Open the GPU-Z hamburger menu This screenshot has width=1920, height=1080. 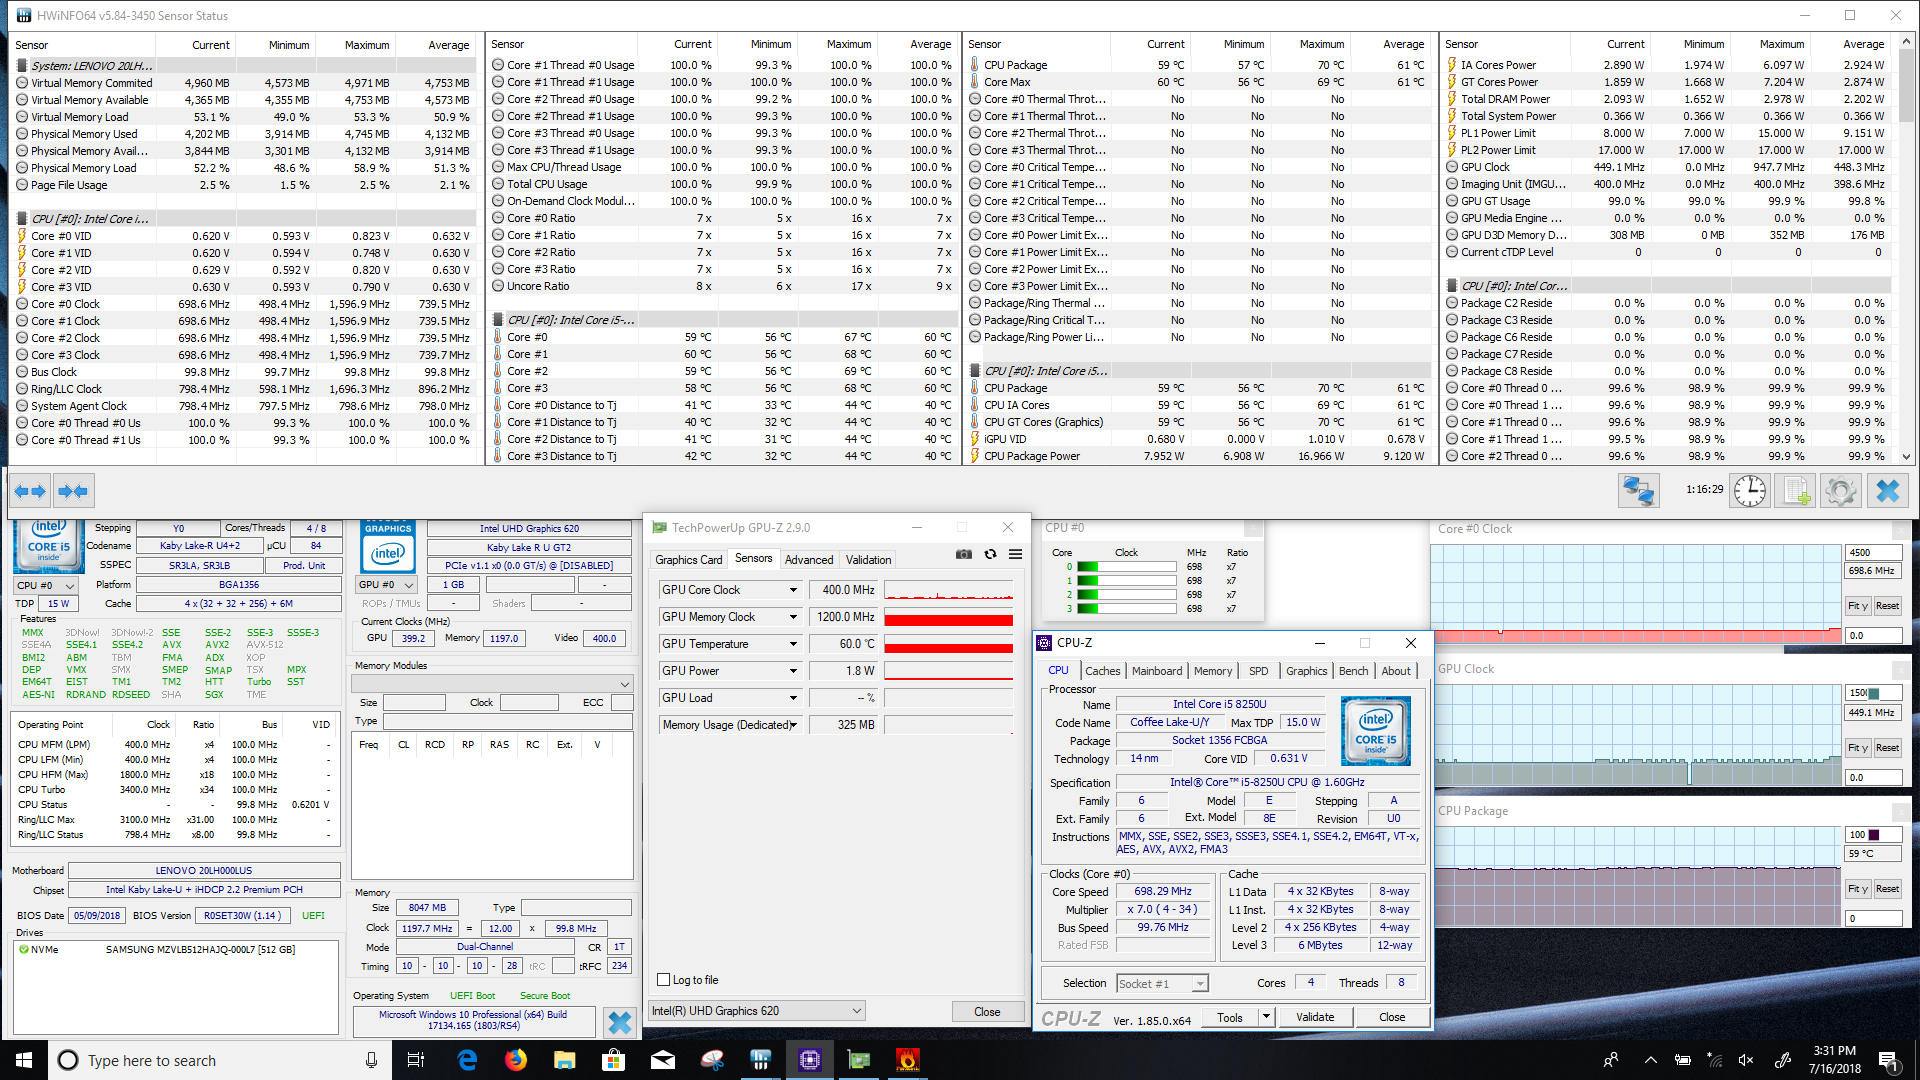tap(1015, 554)
